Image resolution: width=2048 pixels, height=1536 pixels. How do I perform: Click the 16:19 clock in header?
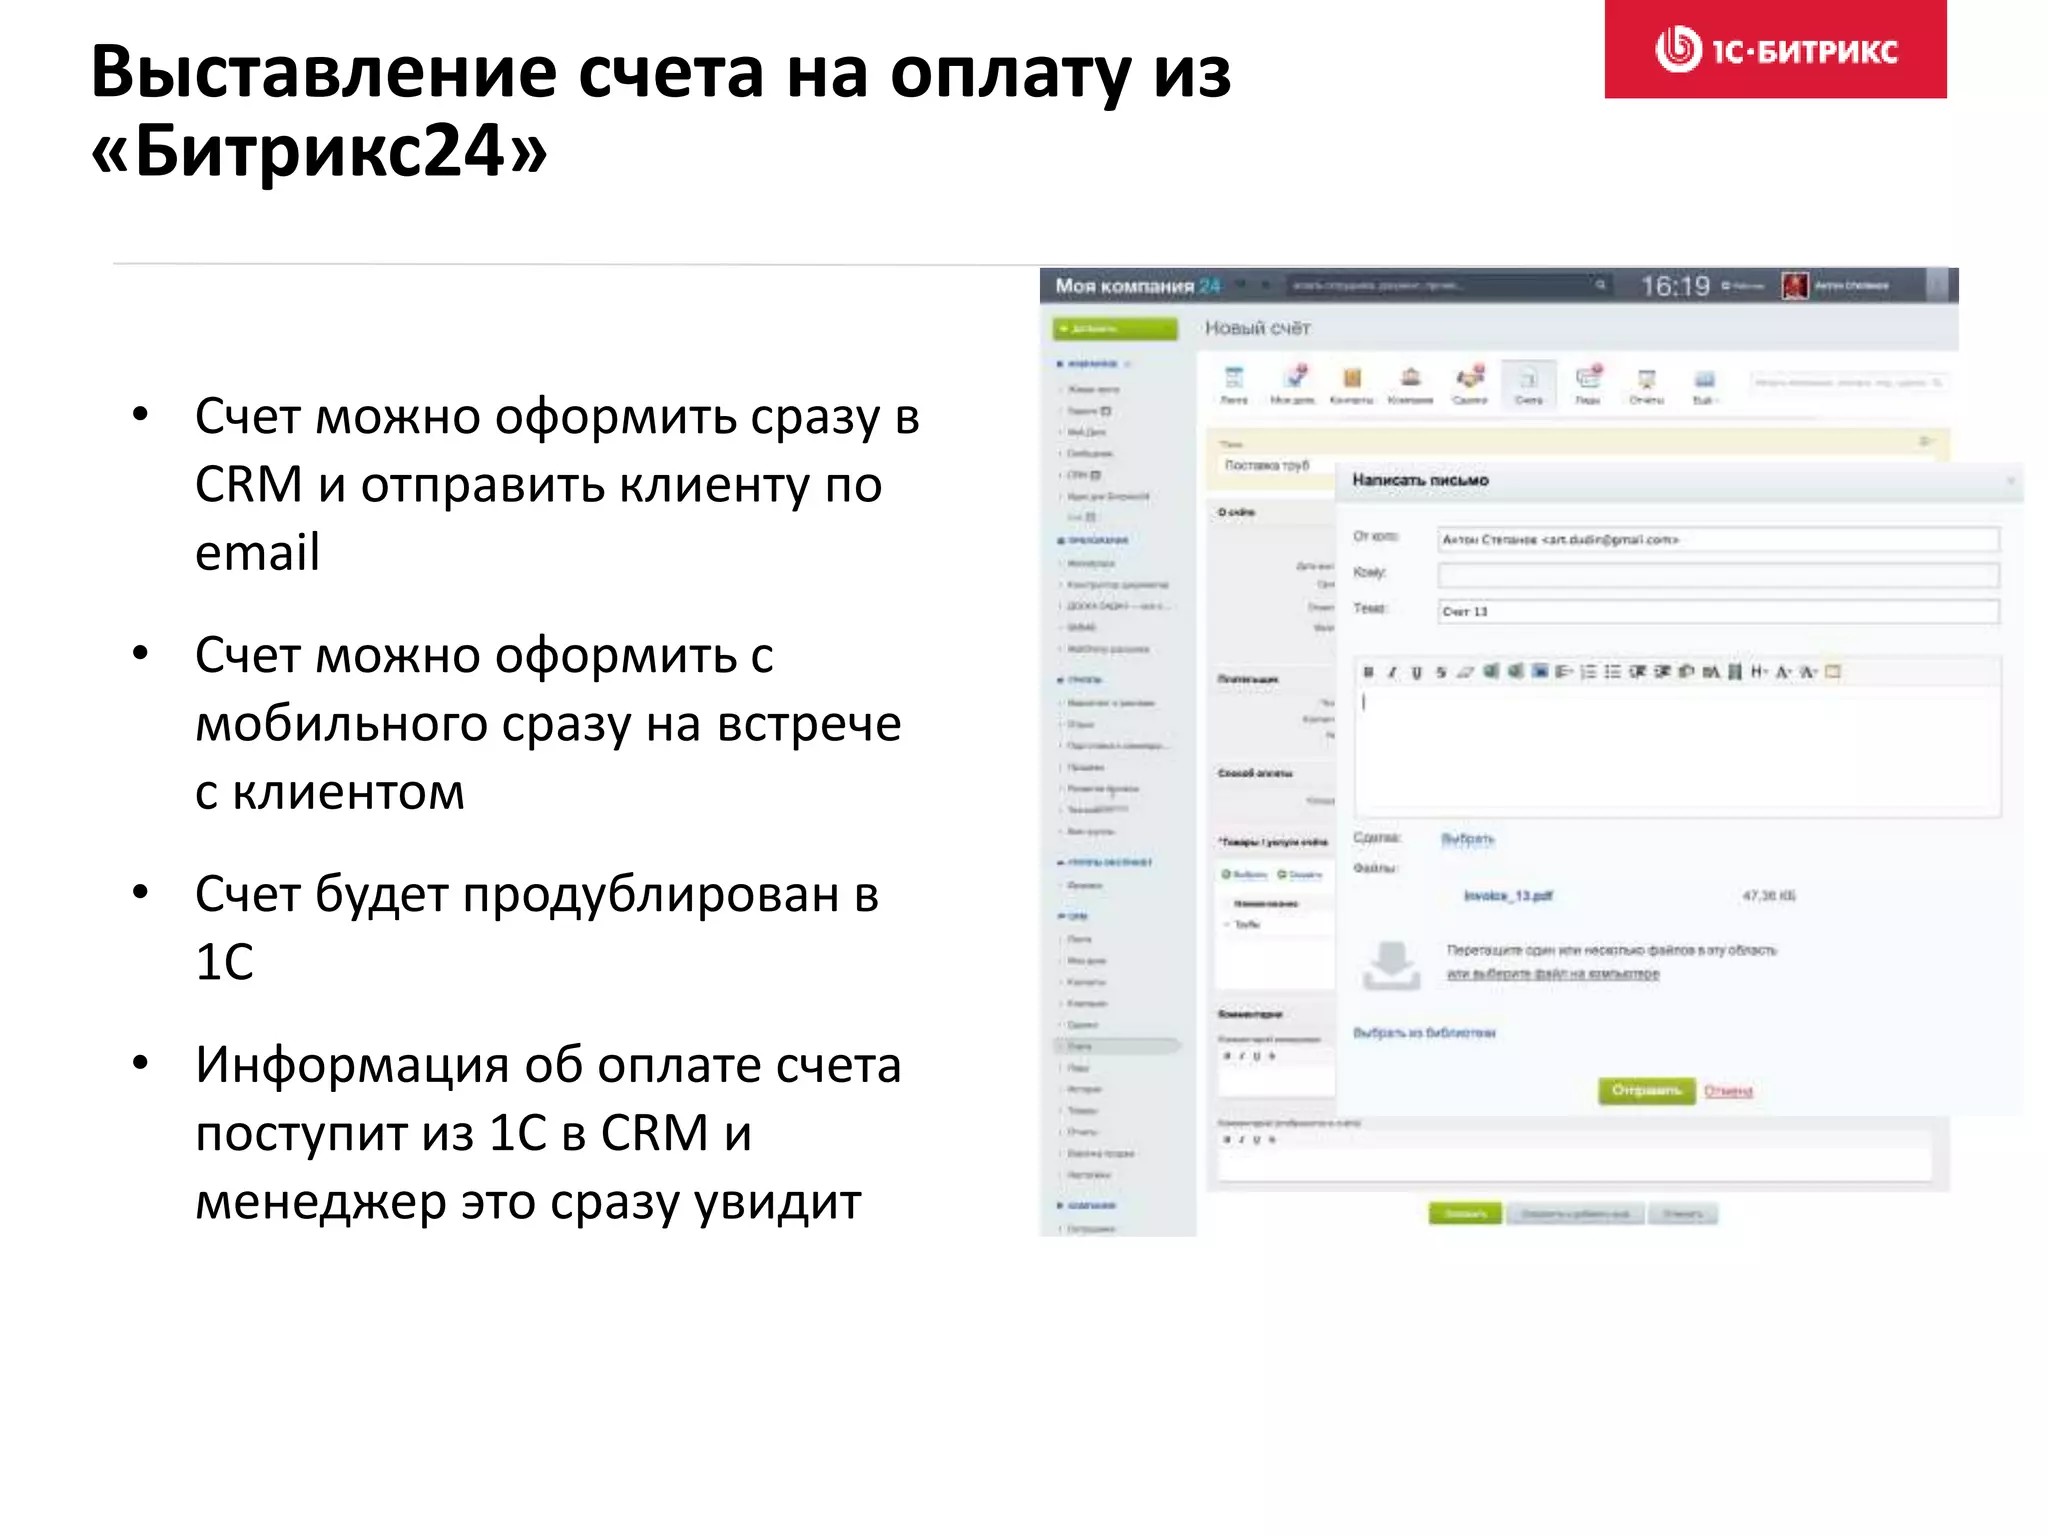point(1675,286)
